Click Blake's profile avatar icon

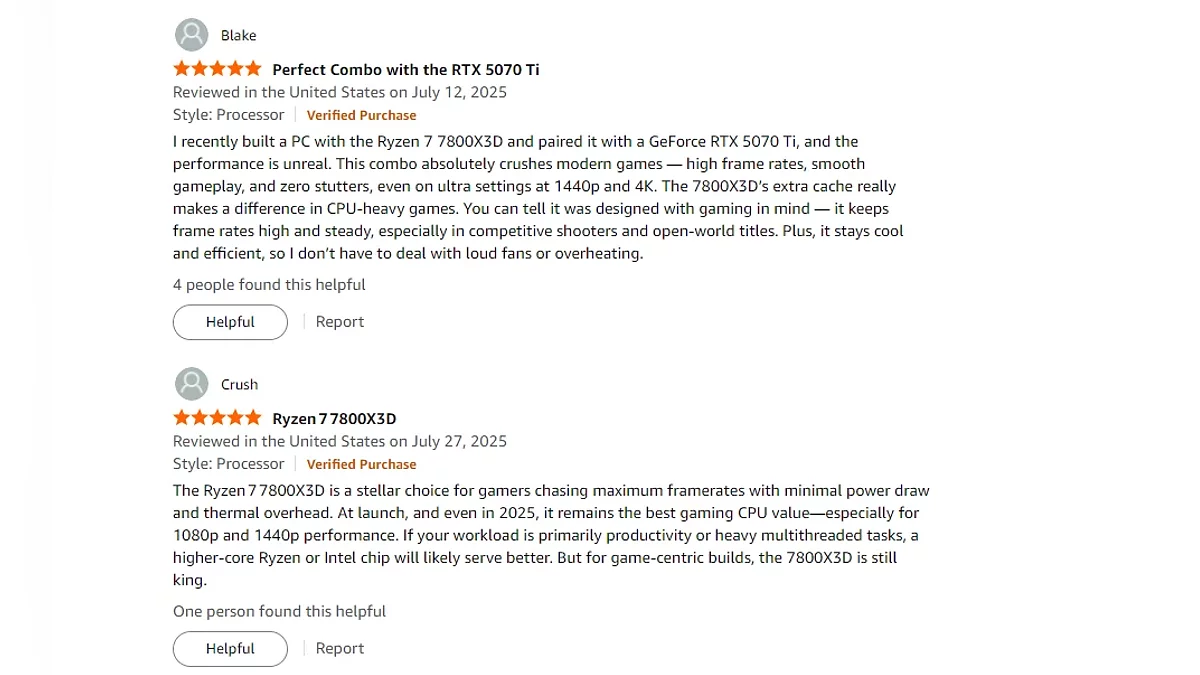click(x=191, y=35)
